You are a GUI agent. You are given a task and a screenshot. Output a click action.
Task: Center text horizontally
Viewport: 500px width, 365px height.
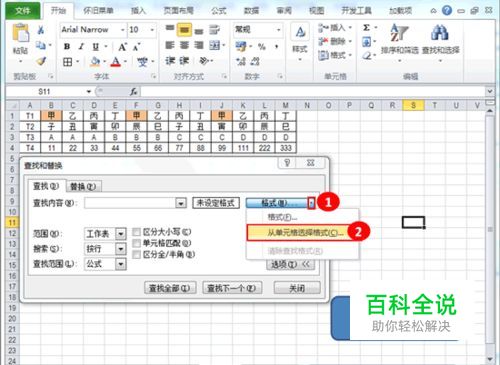click(184, 45)
